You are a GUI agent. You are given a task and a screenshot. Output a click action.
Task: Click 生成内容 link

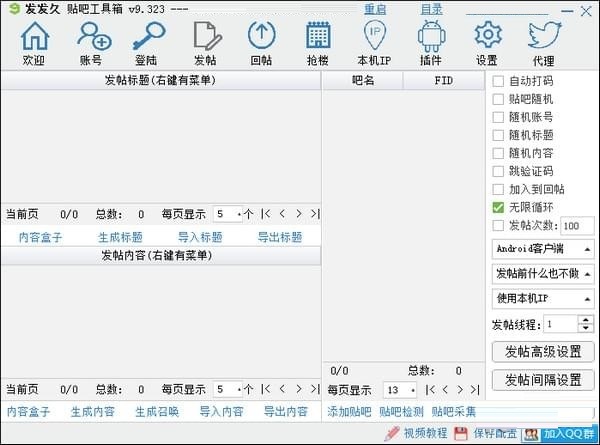pos(93,412)
